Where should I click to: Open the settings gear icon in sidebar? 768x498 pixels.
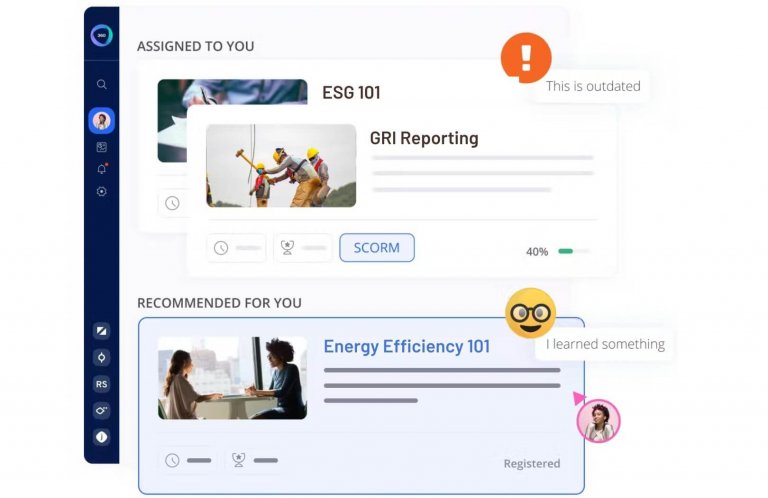(x=101, y=191)
